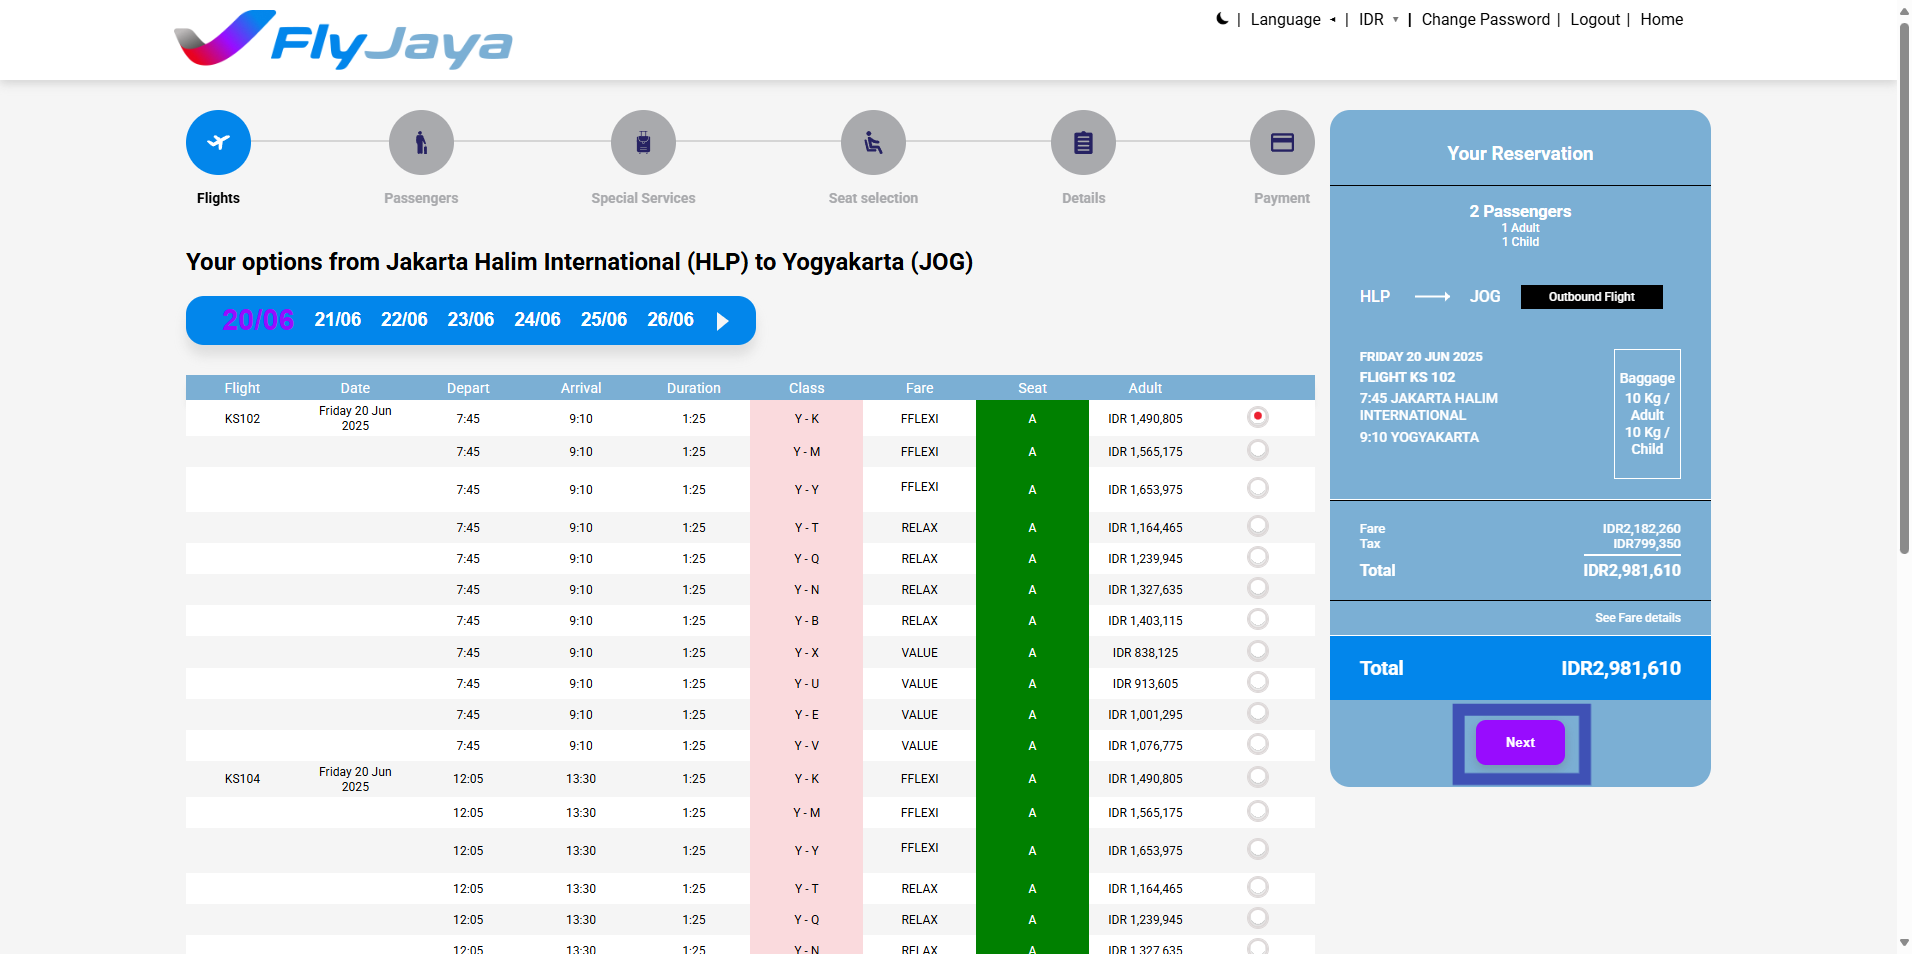
Task: Toggle dark mode with the moon icon
Action: pyautogui.click(x=1222, y=19)
